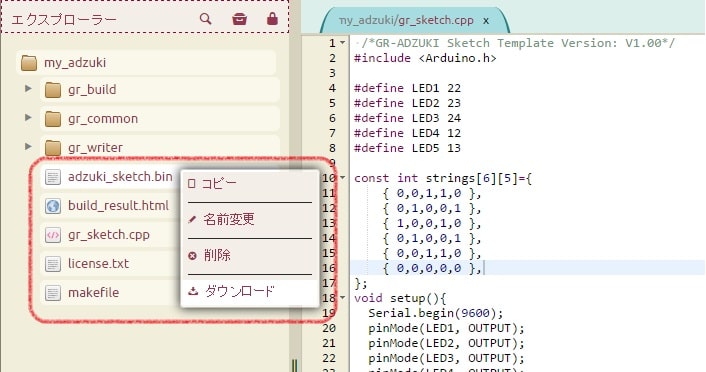Select the my_adzuki root folder
This screenshot has height=372, width=706.
146,63
